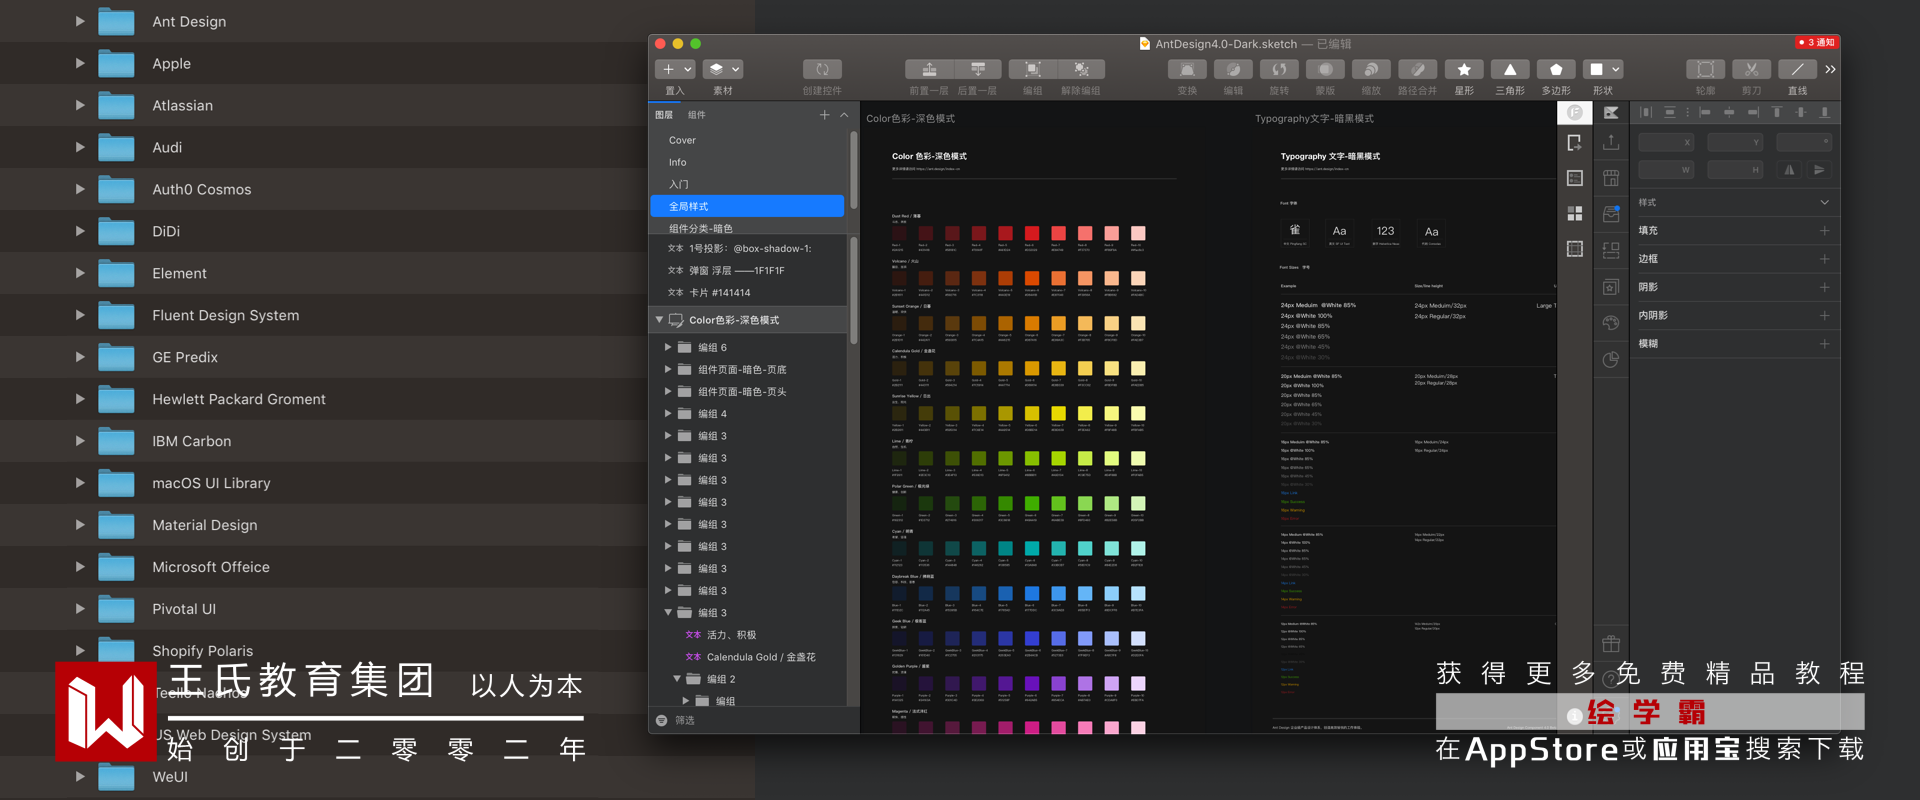
Task: Select the 星形 star shape tool
Action: point(1464,69)
